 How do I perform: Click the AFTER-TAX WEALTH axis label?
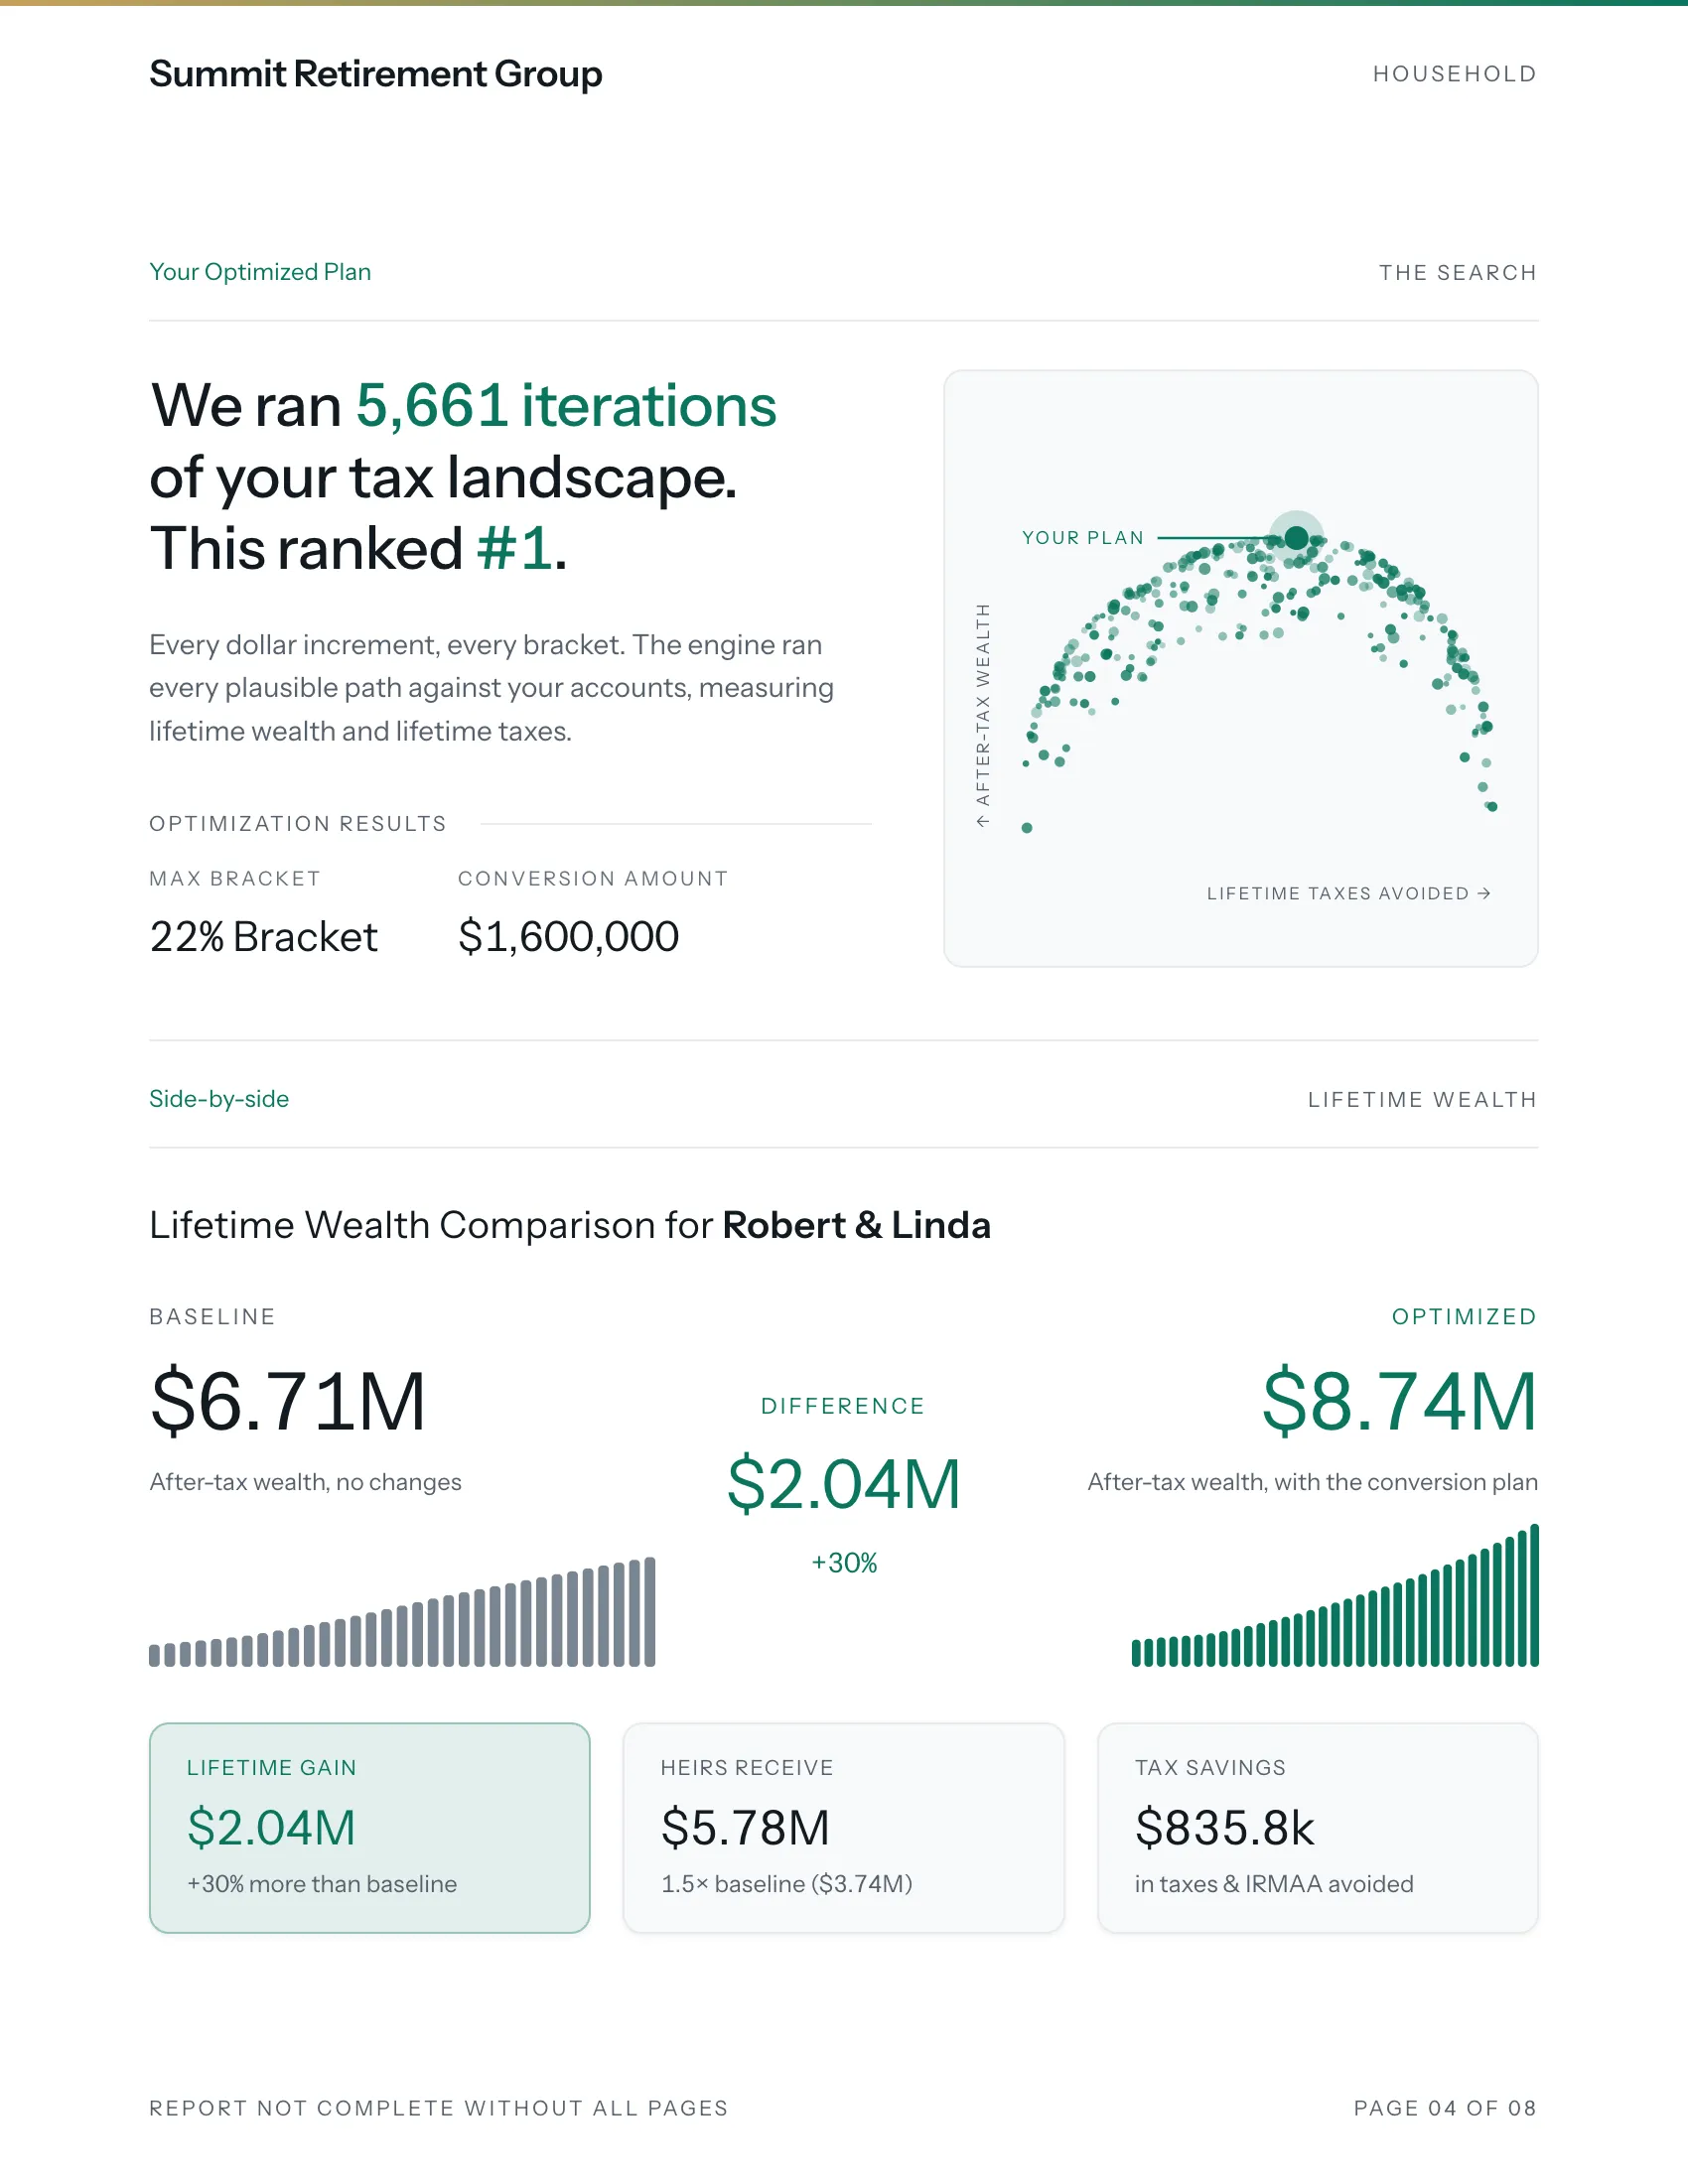(x=983, y=714)
